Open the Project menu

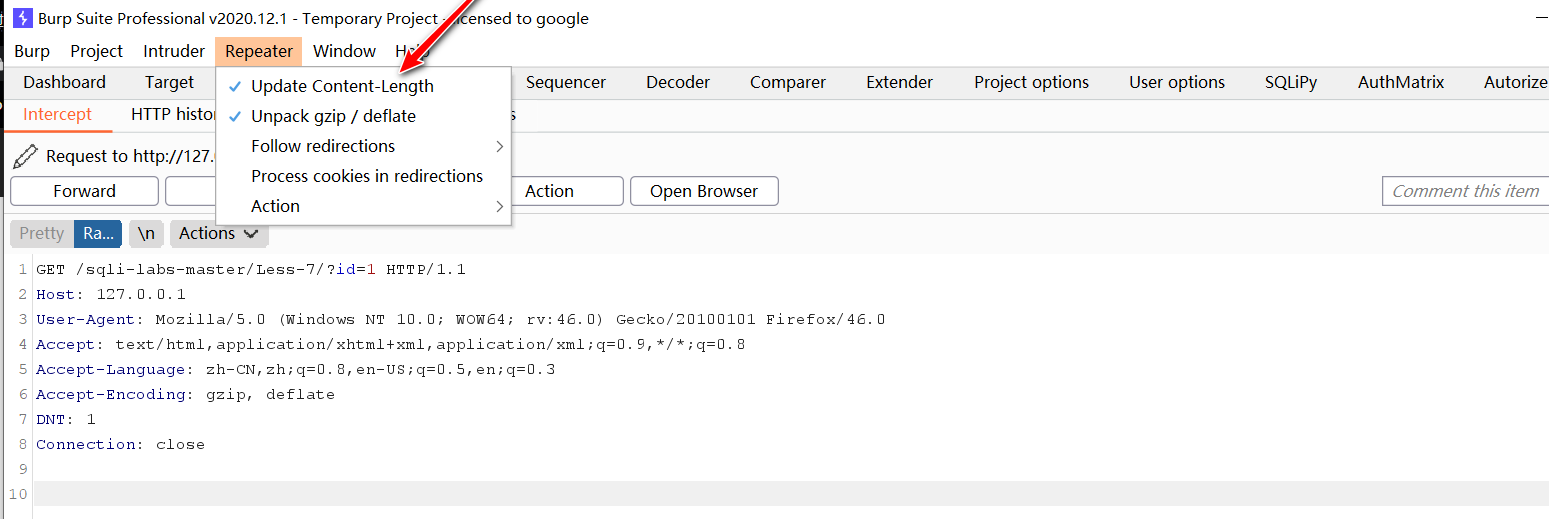(x=97, y=52)
